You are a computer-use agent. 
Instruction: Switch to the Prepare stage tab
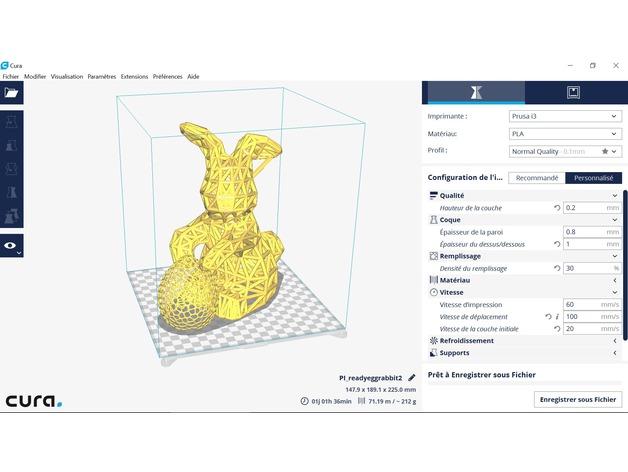[476, 93]
